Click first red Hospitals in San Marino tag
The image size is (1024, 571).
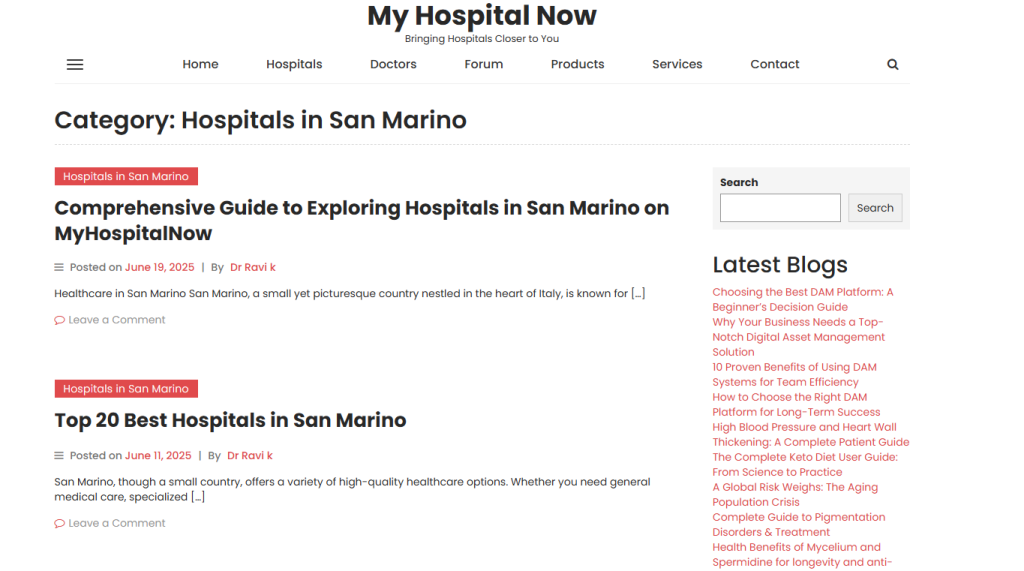pos(126,176)
